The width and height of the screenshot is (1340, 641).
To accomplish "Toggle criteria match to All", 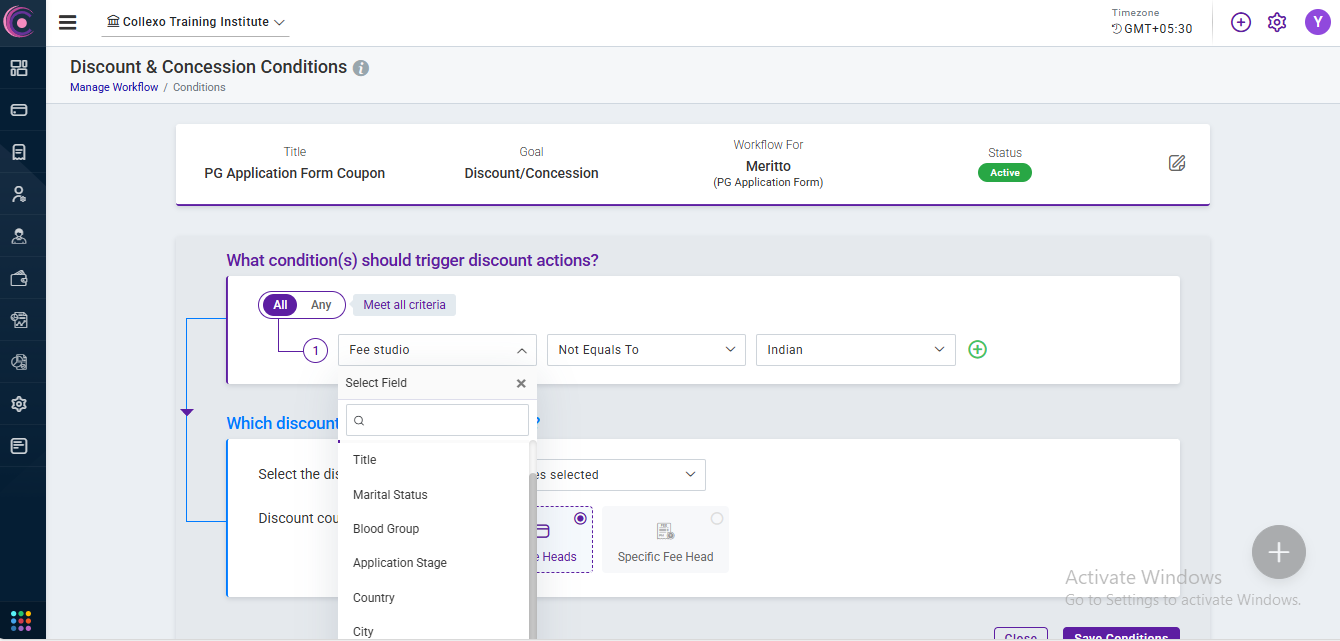I will [280, 305].
